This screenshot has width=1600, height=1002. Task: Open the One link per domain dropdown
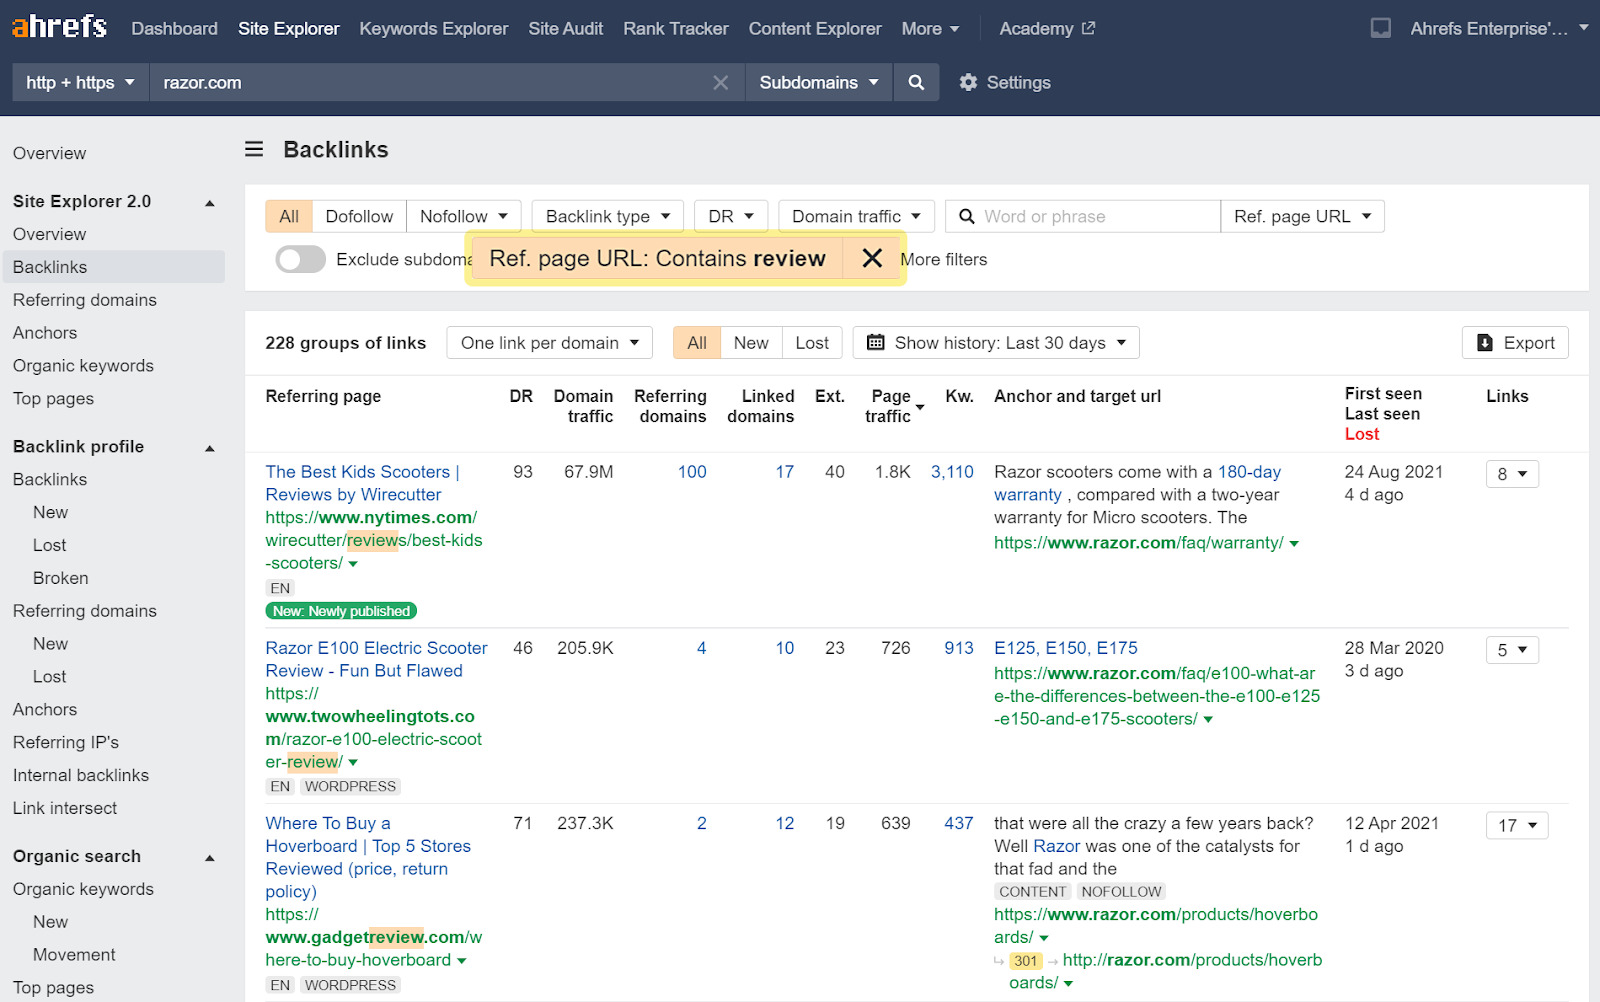(549, 343)
